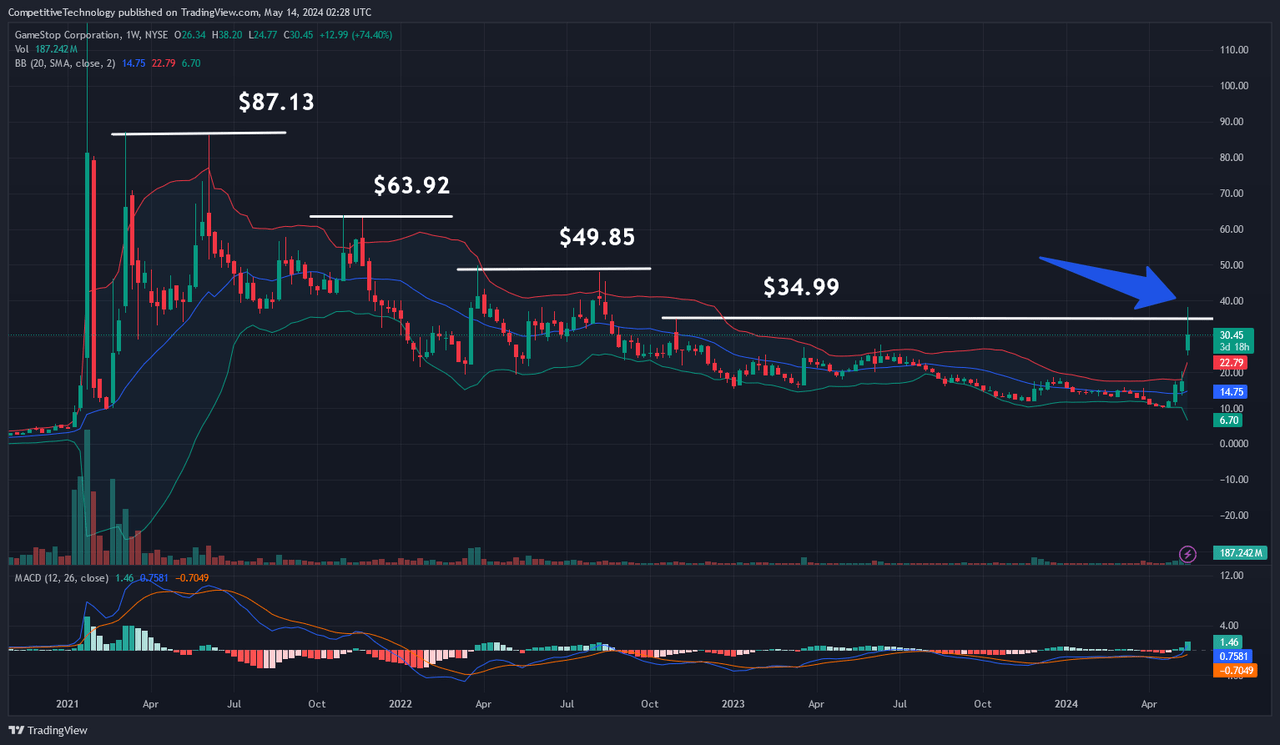Click the blue 14.75 basis axis label
The height and width of the screenshot is (745, 1280).
[1229, 393]
